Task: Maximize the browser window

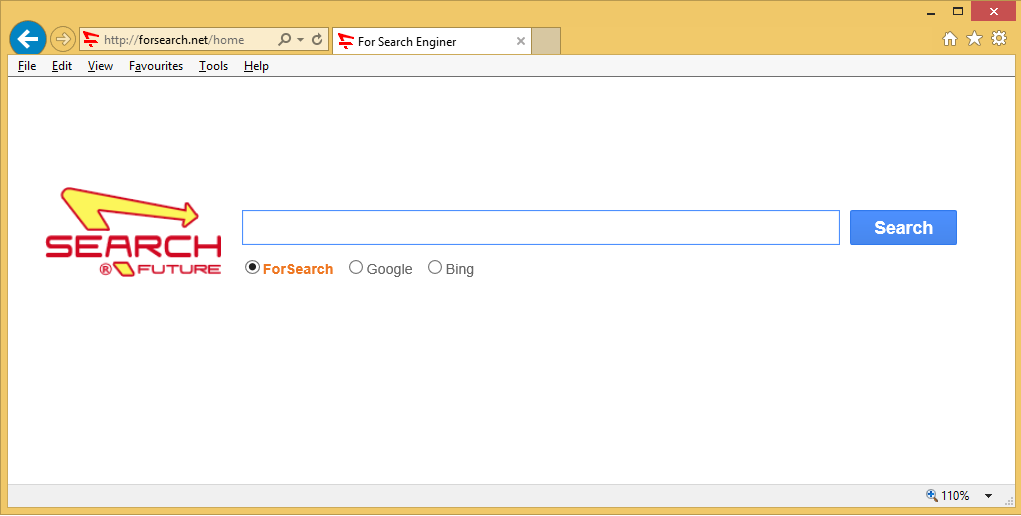Action: coord(957,11)
